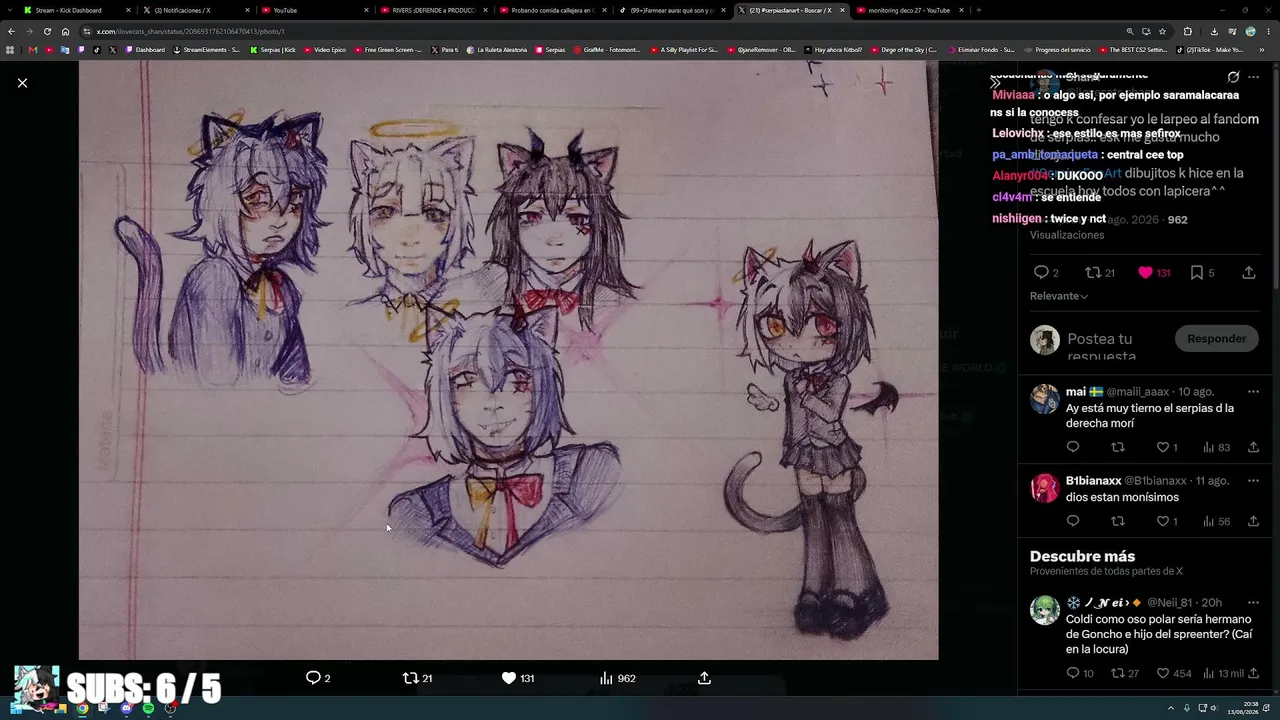Switch to 'Probando comida callejera' tab
This screenshot has height=720, width=1280.
[x=552, y=10]
